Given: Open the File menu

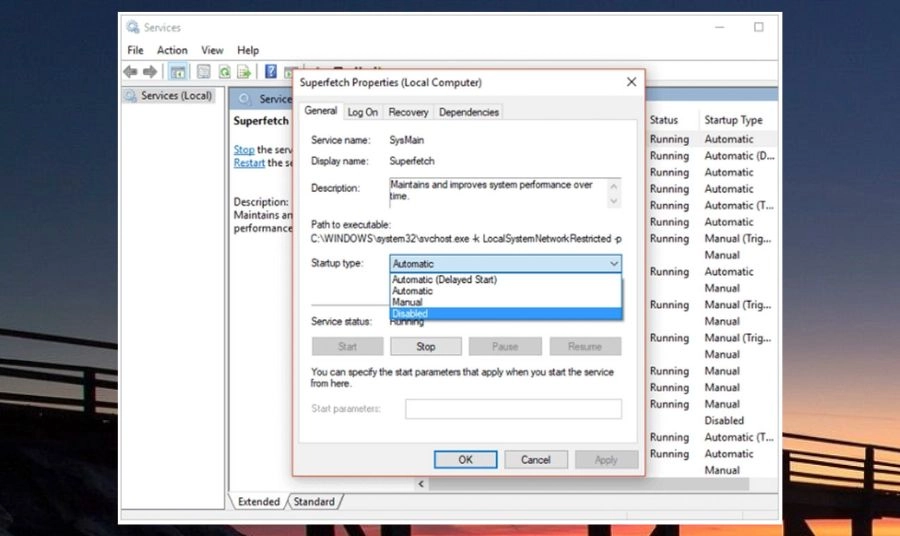Looking at the screenshot, I should 135,50.
